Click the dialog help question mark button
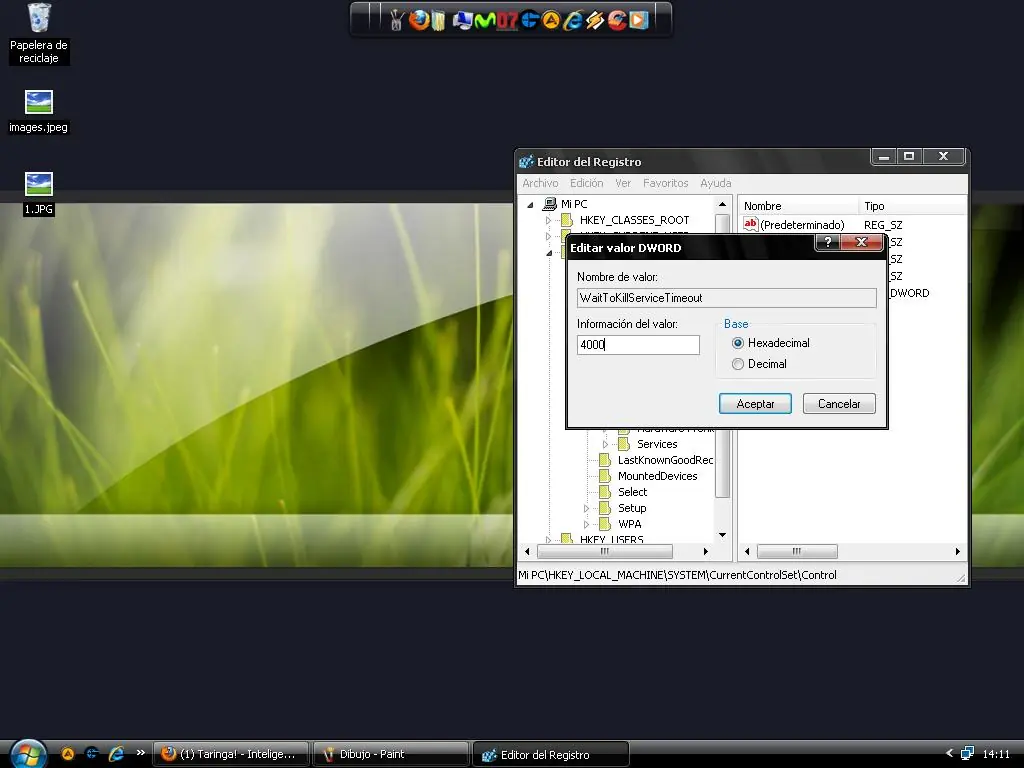Screen dimensions: 1024x768 pyautogui.click(x=827, y=242)
